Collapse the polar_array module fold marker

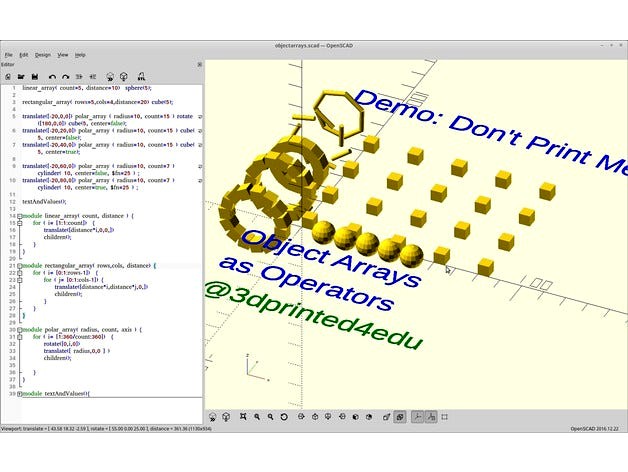[19, 330]
